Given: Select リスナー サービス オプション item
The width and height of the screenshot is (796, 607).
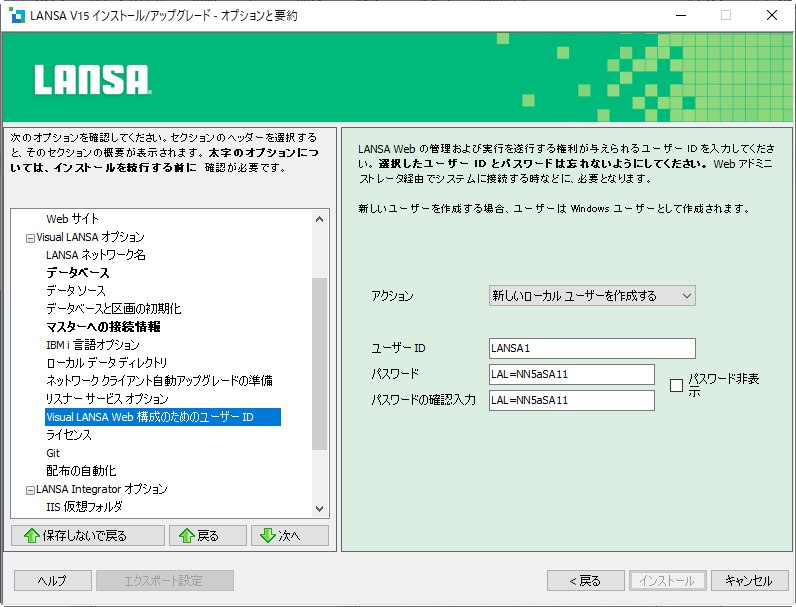Looking at the screenshot, I should (x=107, y=399).
